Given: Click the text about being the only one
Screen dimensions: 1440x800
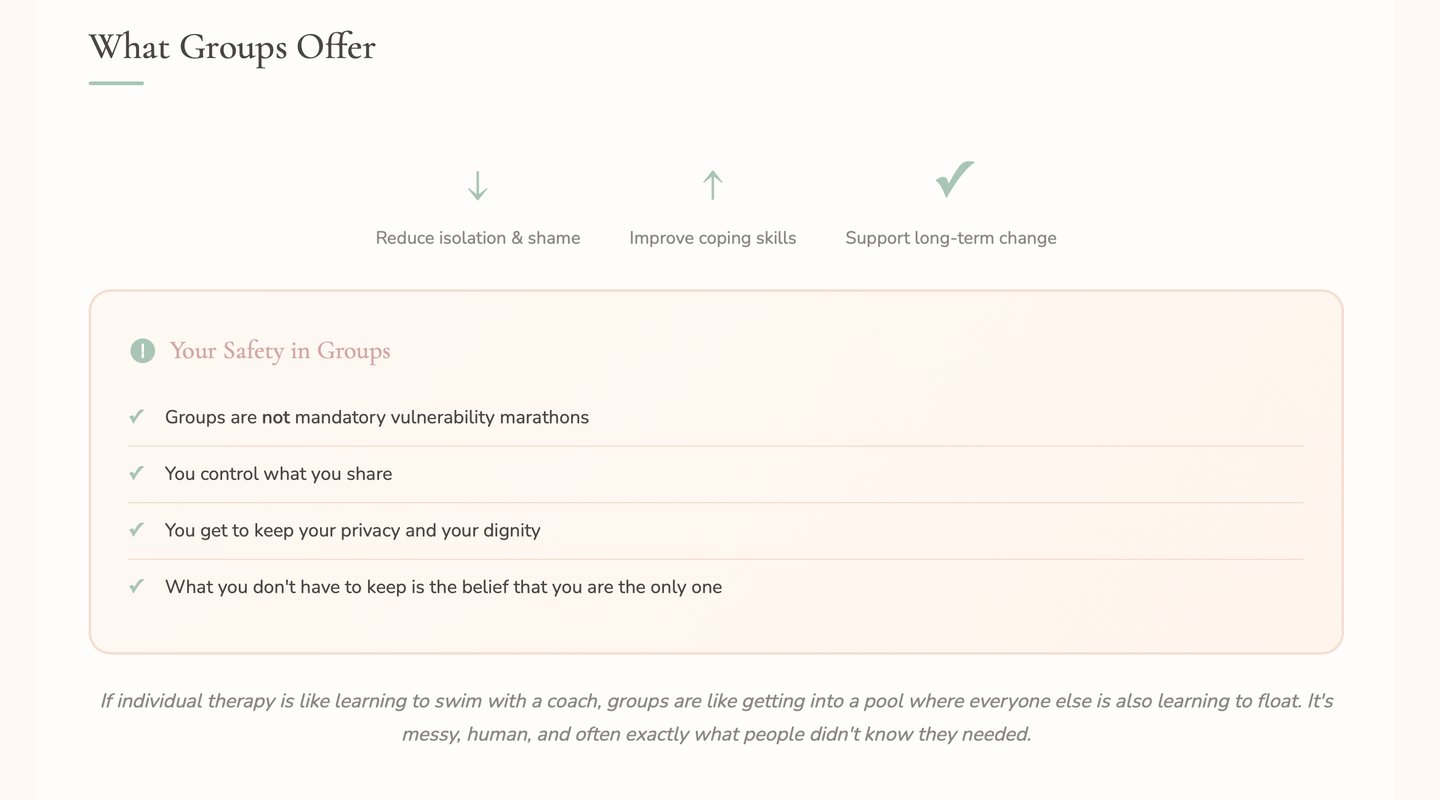Looking at the screenshot, I should tap(443, 587).
